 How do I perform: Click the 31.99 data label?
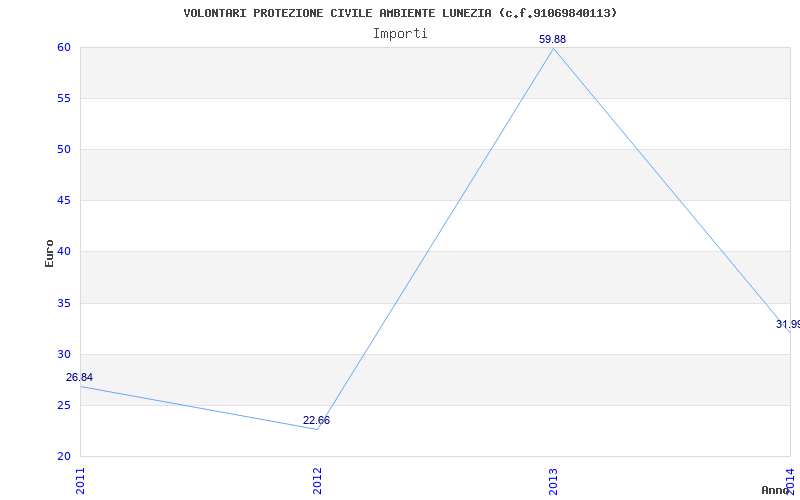788,324
